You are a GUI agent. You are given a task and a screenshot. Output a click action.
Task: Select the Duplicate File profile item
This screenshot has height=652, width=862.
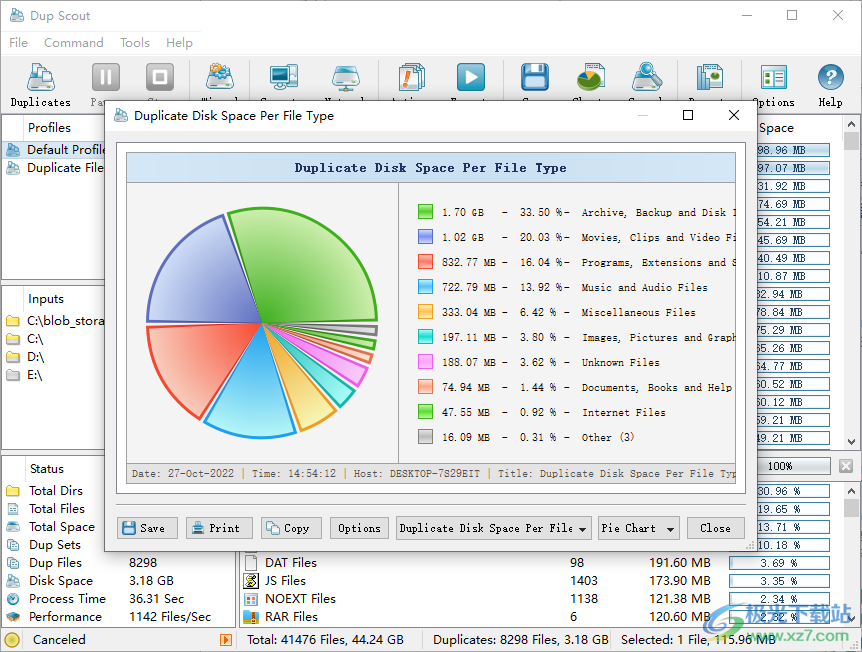coord(55,168)
